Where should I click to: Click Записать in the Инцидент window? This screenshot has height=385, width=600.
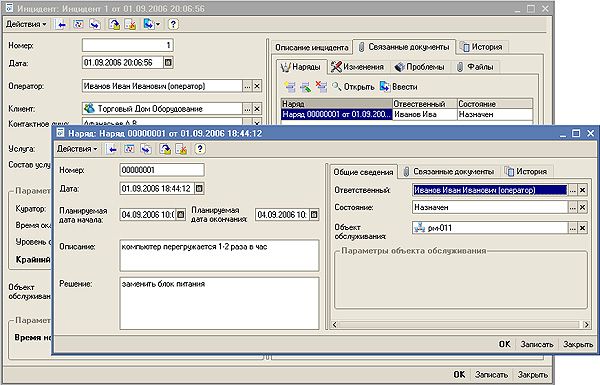(x=491, y=374)
